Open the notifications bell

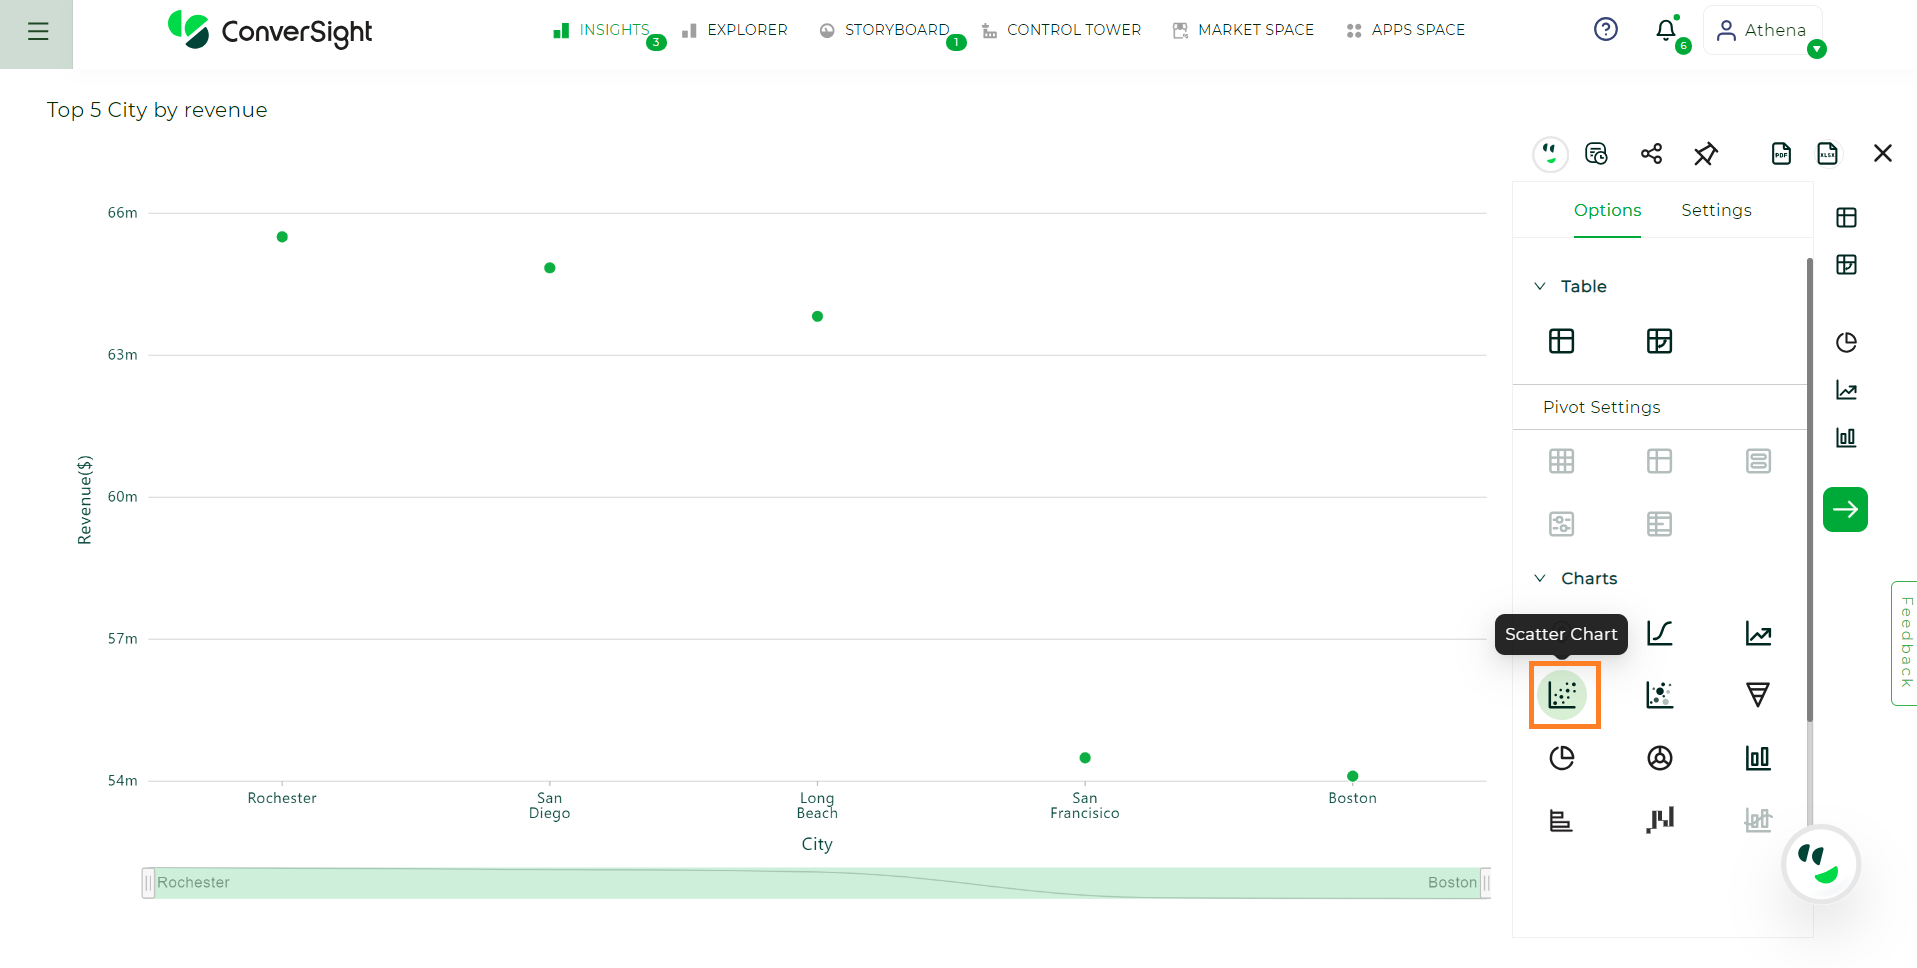pos(1666,31)
